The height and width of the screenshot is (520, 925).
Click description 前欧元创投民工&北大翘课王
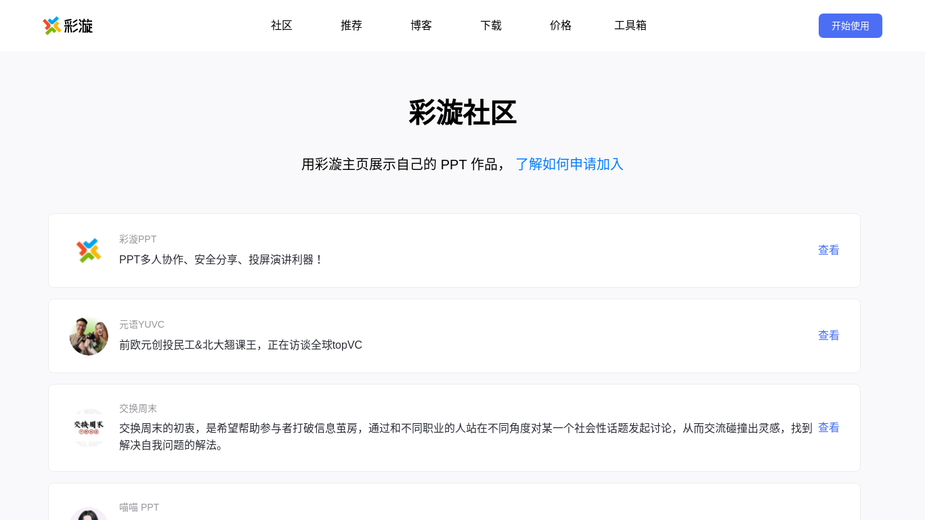pyautogui.click(x=241, y=345)
